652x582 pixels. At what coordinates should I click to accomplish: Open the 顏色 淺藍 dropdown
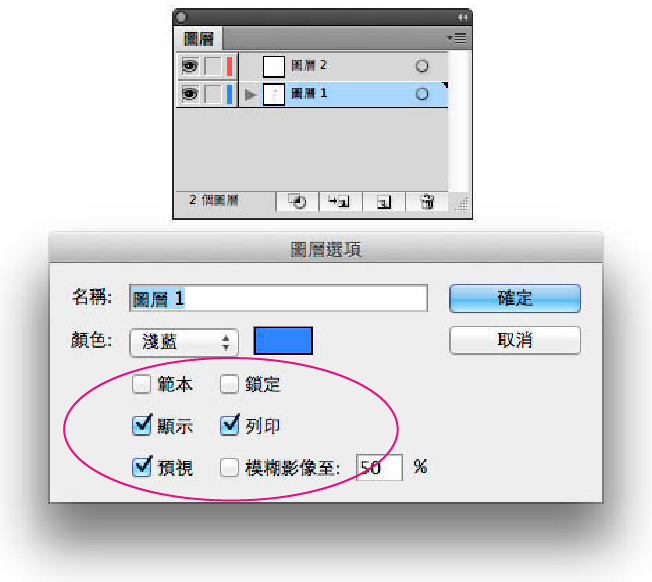[x=184, y=342]
